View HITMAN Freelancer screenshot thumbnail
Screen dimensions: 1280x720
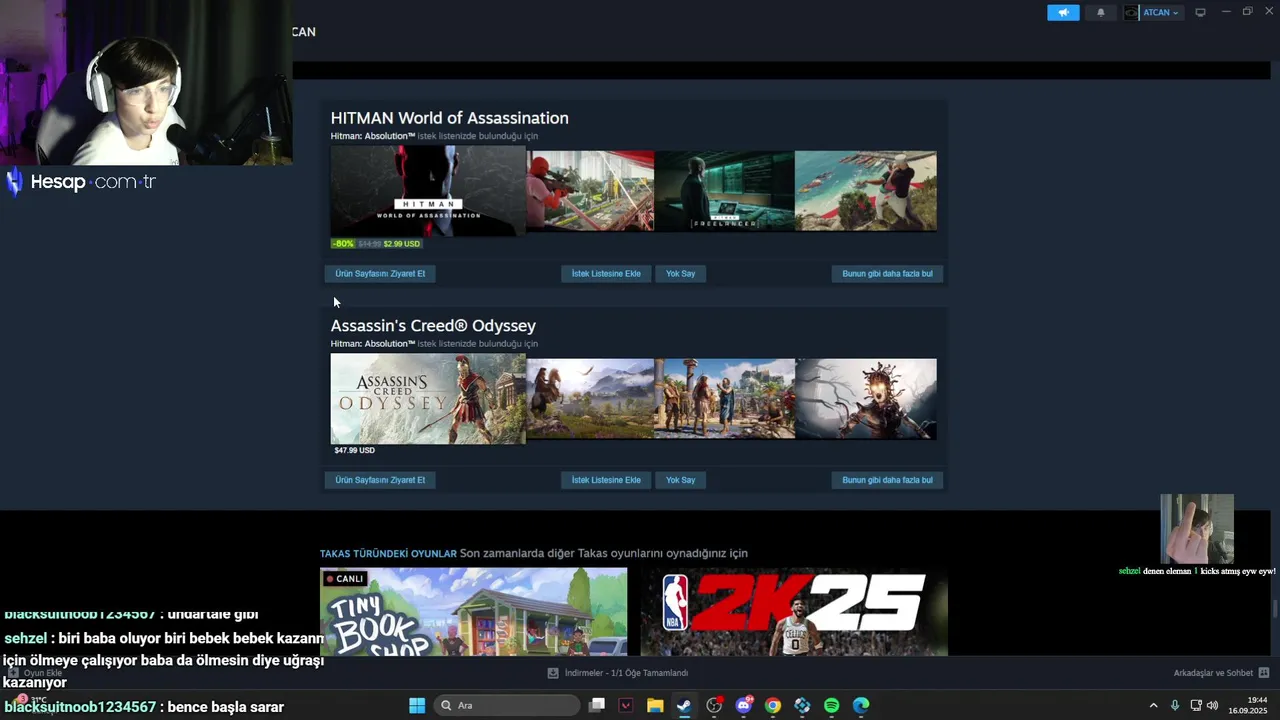point(724,191)
